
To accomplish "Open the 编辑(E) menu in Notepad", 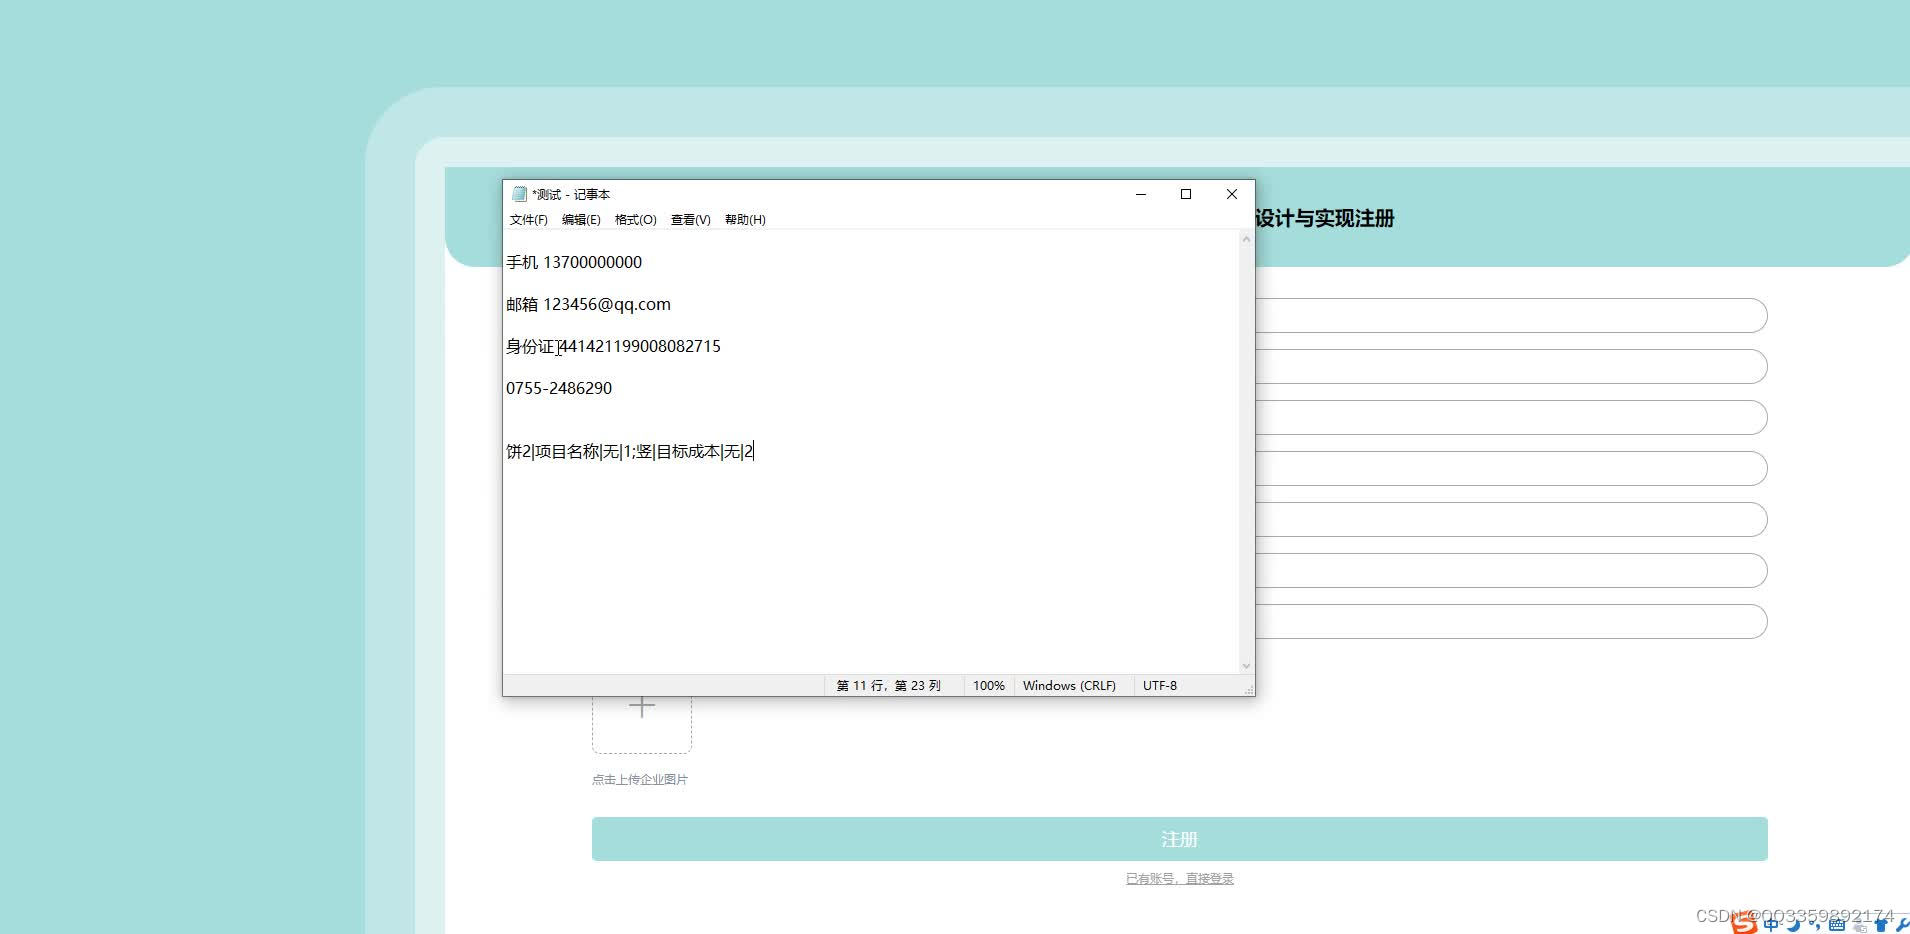I will tap(581, 220).
